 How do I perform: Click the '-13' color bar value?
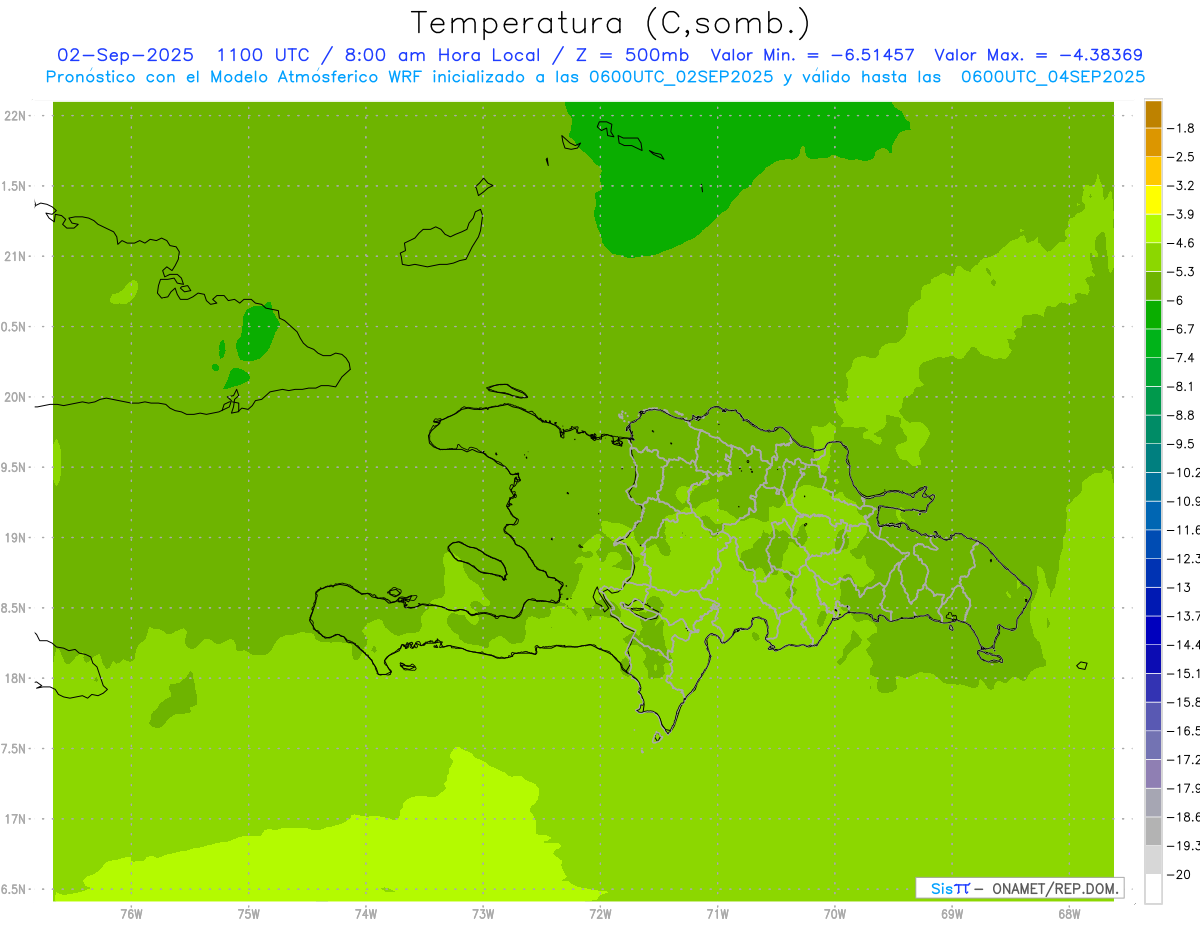tap(1178, 587)
